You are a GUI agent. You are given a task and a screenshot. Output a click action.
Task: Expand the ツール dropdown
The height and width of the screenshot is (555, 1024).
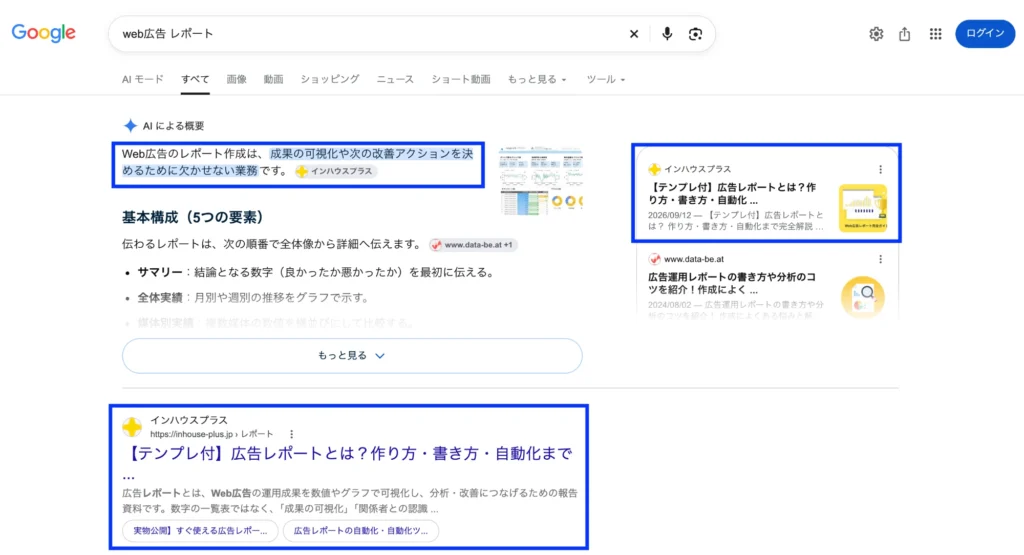coord(605,79)
